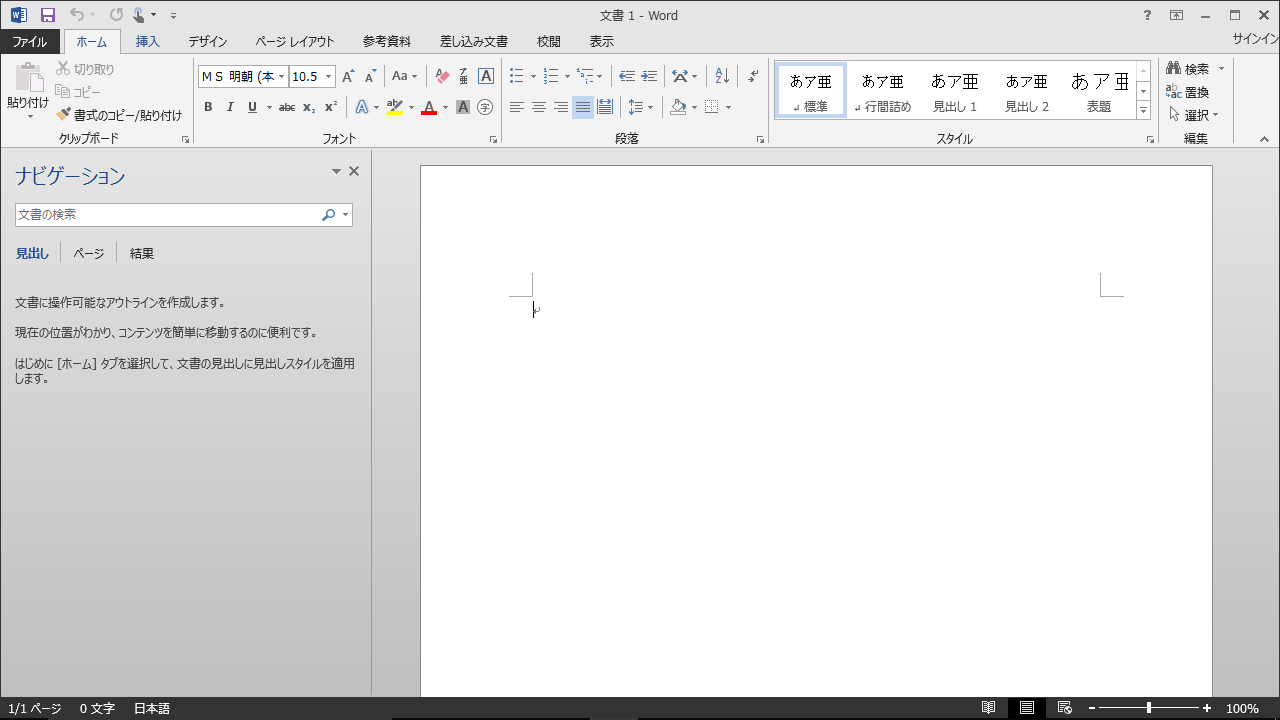Switch to the ページ レイアウト tab
1280x720 pixels.
[x=295, y=41]
